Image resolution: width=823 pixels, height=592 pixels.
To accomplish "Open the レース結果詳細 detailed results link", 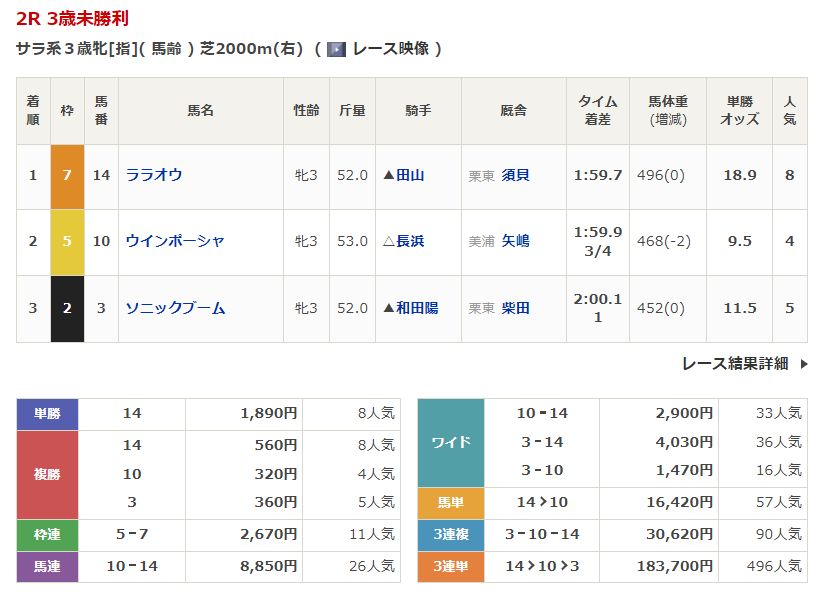I will (x=735, y=364).
